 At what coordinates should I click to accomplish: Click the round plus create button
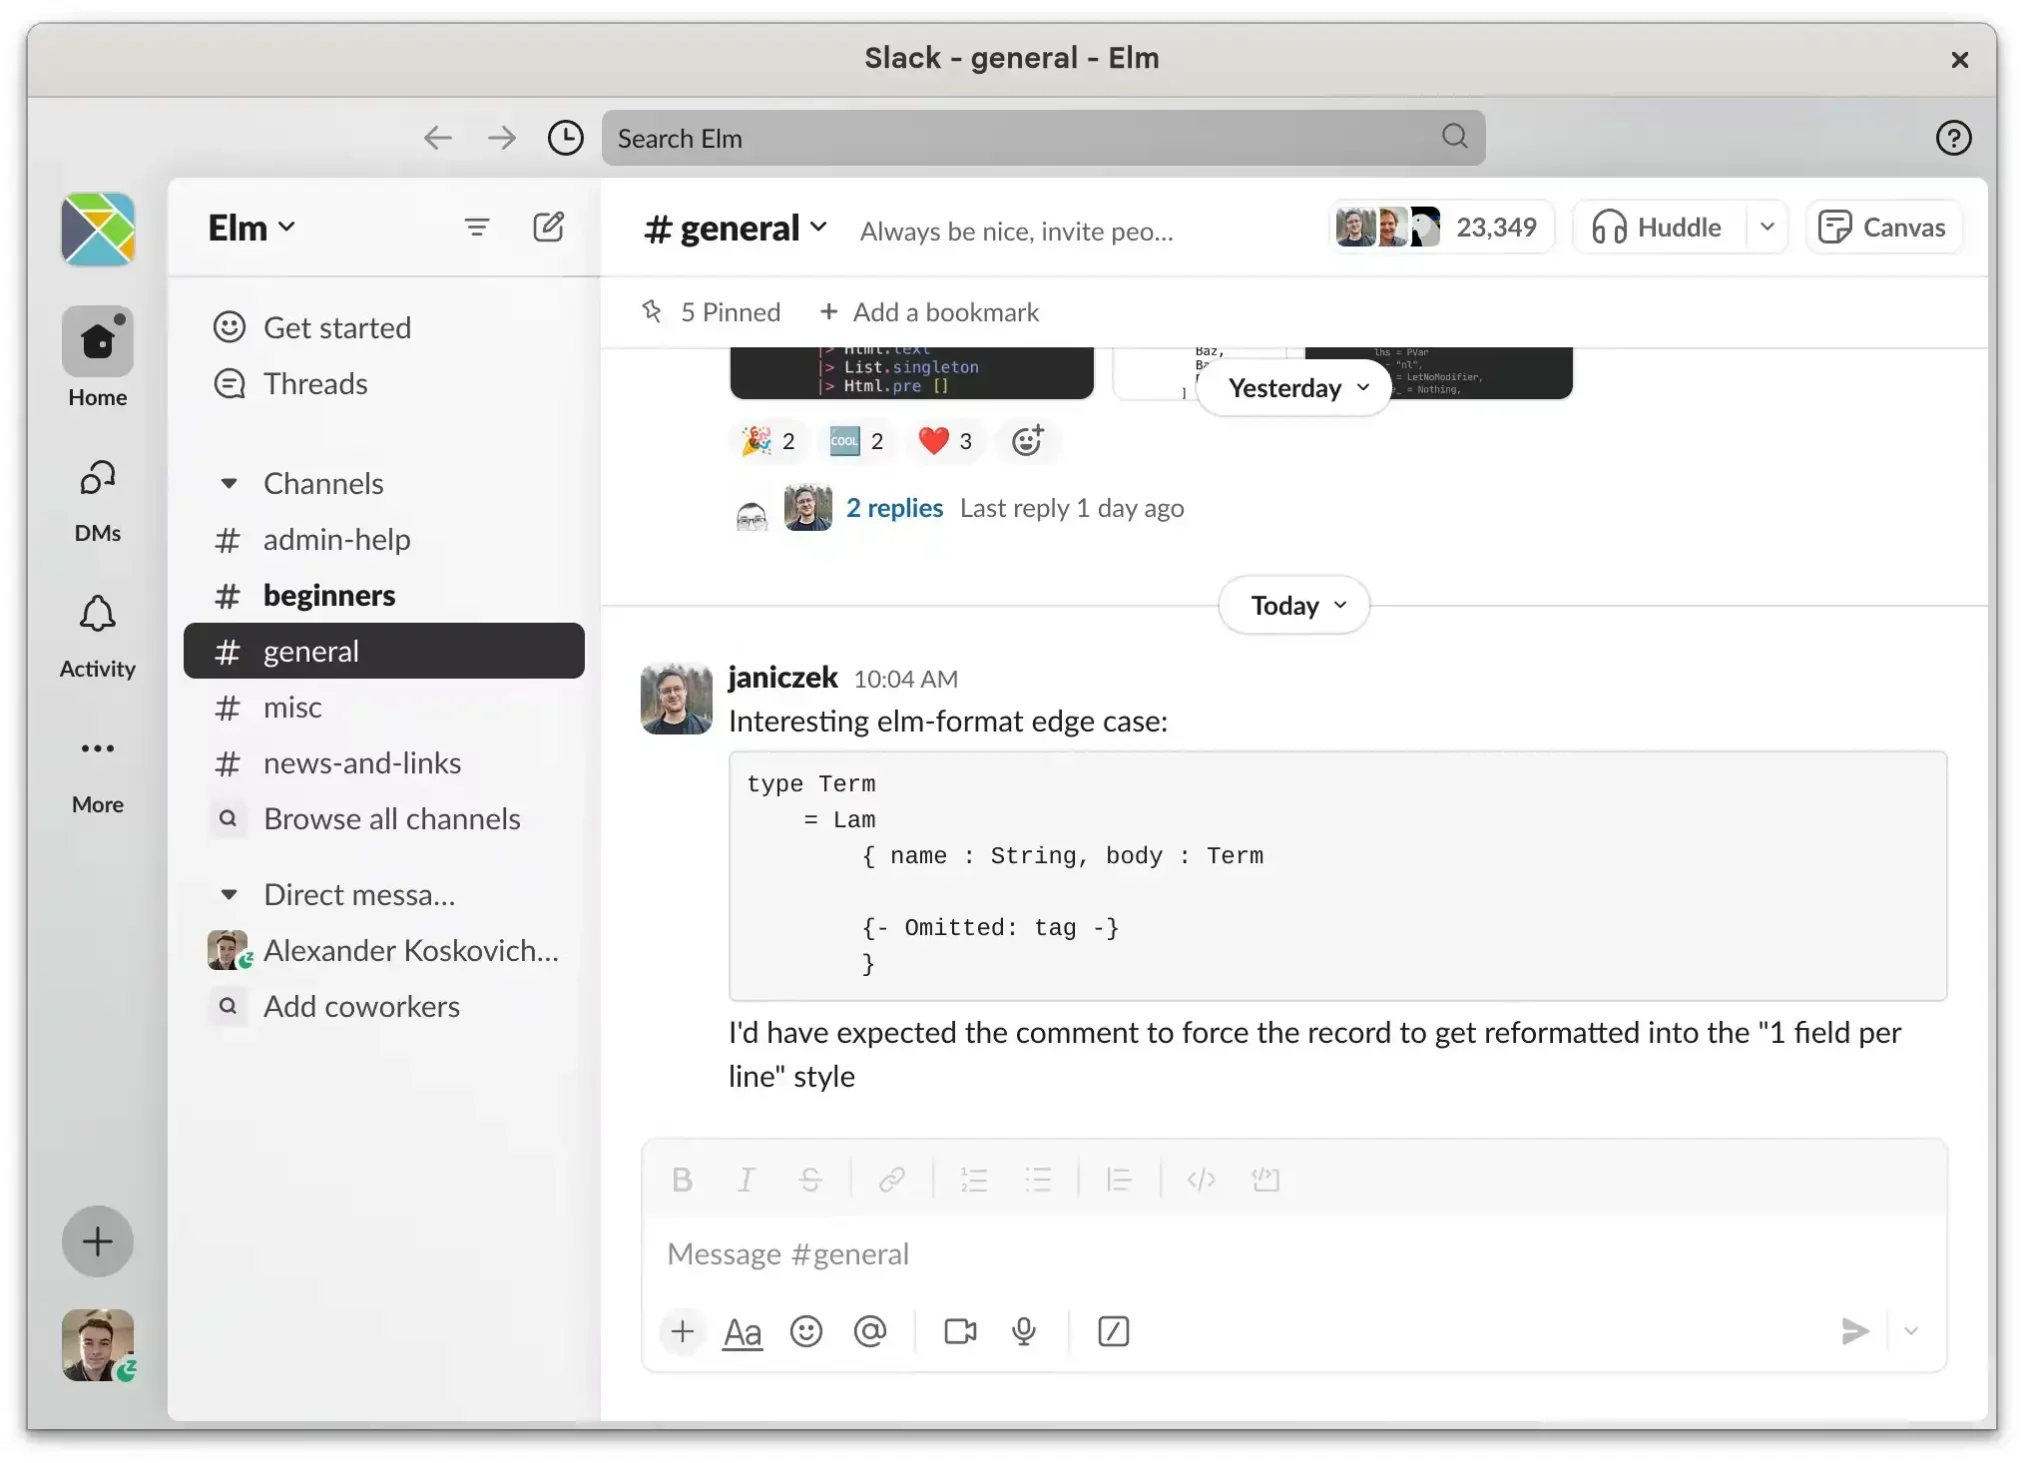pyautogui.click(x=98, y=1241)
